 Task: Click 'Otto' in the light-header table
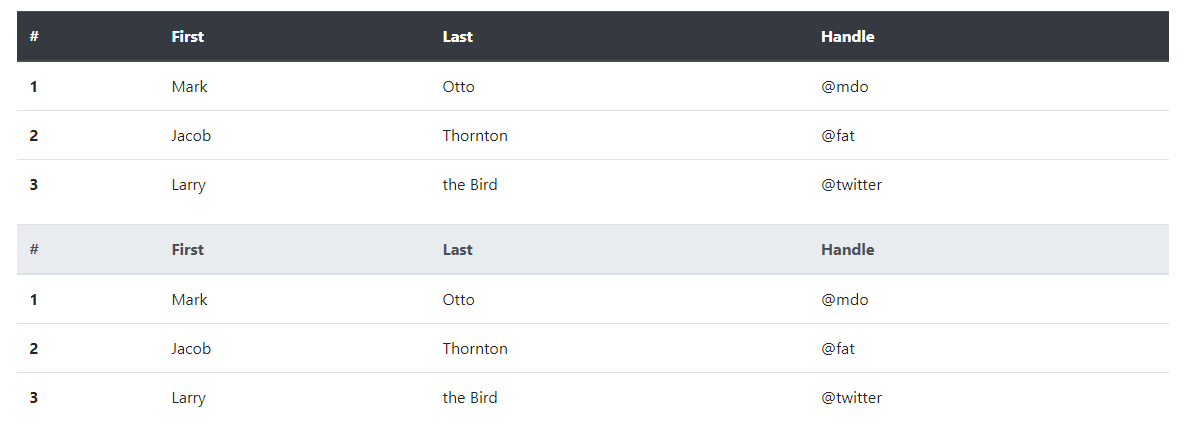pos(458,300)
